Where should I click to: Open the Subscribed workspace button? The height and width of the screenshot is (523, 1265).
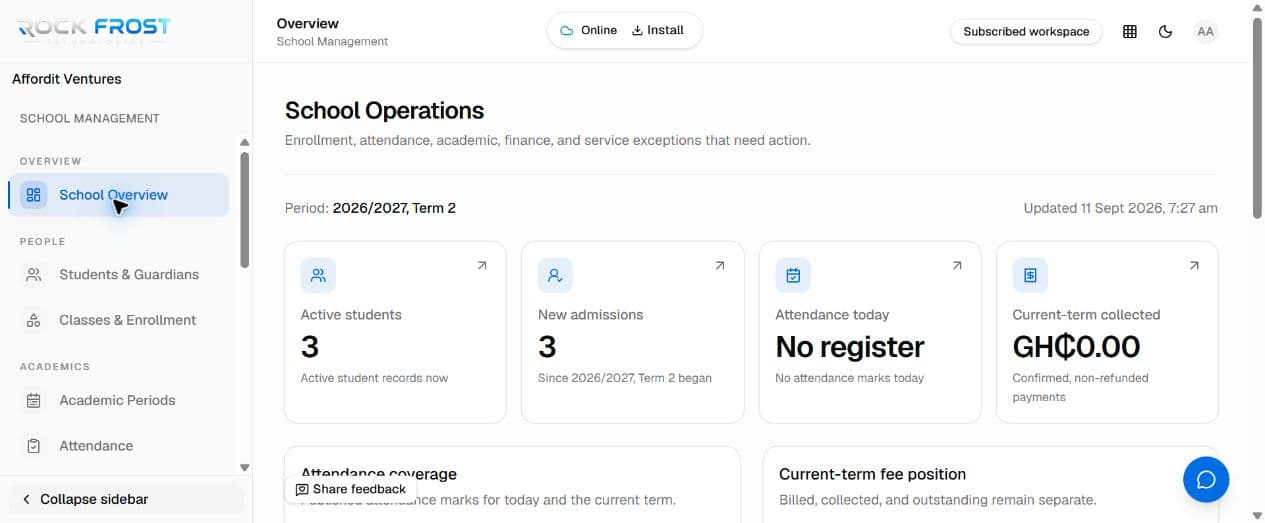pyautogui.click(x=1026, y=31)
